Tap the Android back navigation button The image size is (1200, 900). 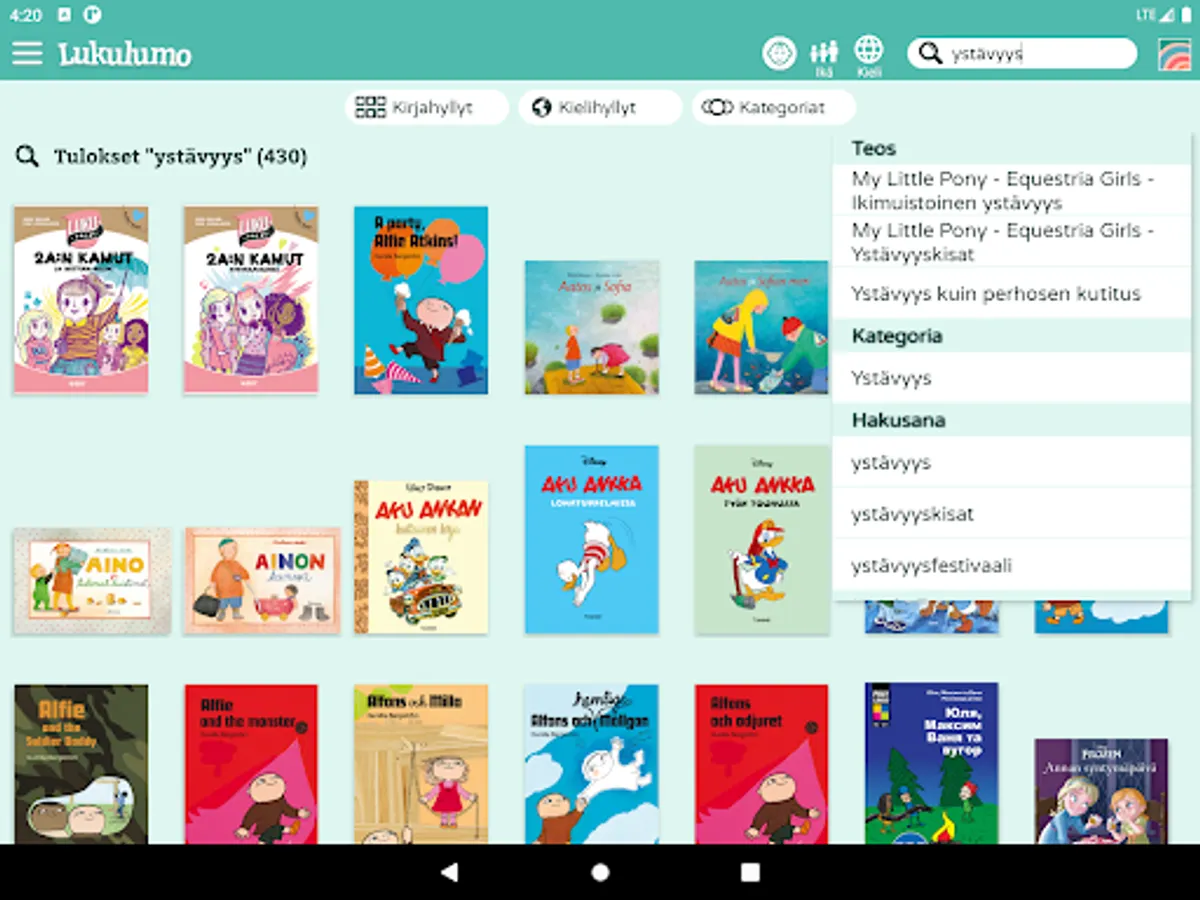[x=450, y=872]
